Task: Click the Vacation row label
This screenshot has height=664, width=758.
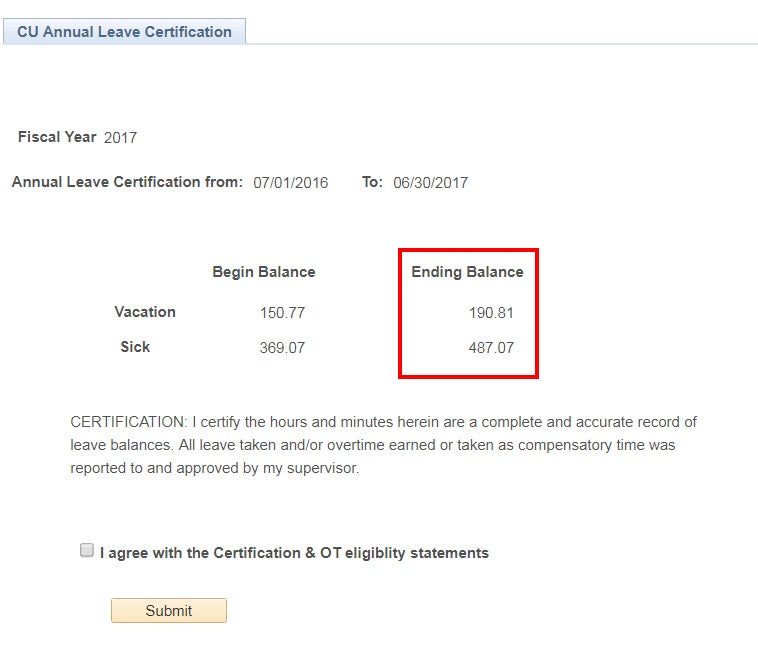Action: [145, 312]
